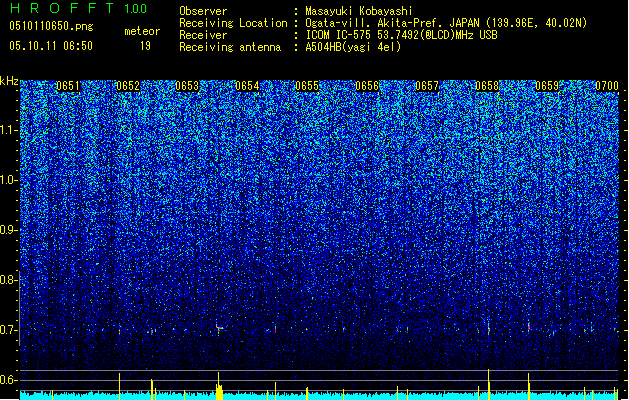629x400 pixels.
Task: Click the bright meteor echo near 0653
Action: (x=219, y=329)
